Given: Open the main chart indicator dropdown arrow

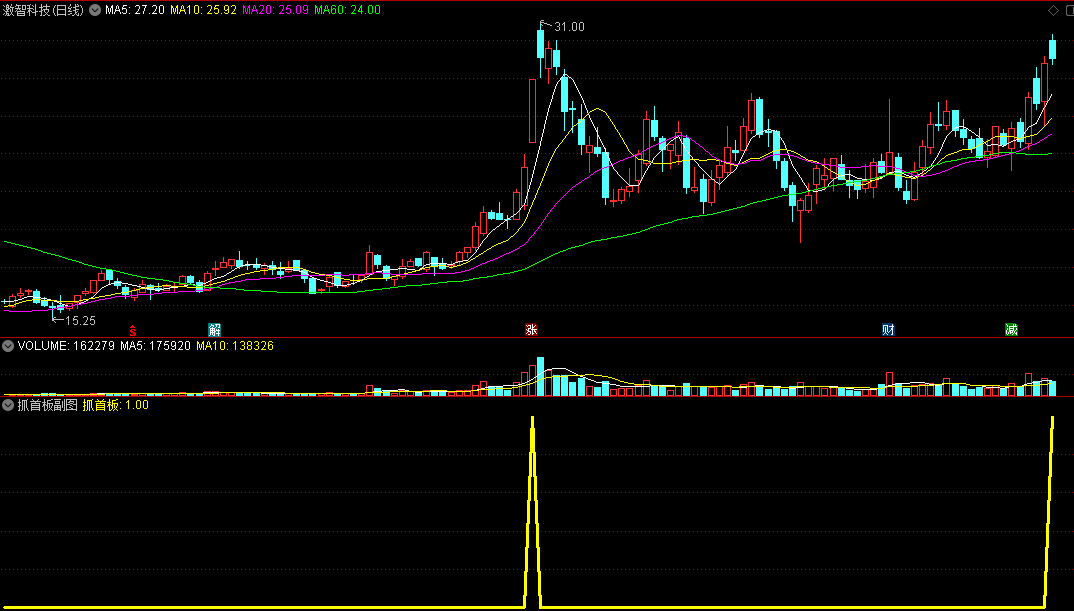Looking at the screenshot, I should click(x=95, y=10).
